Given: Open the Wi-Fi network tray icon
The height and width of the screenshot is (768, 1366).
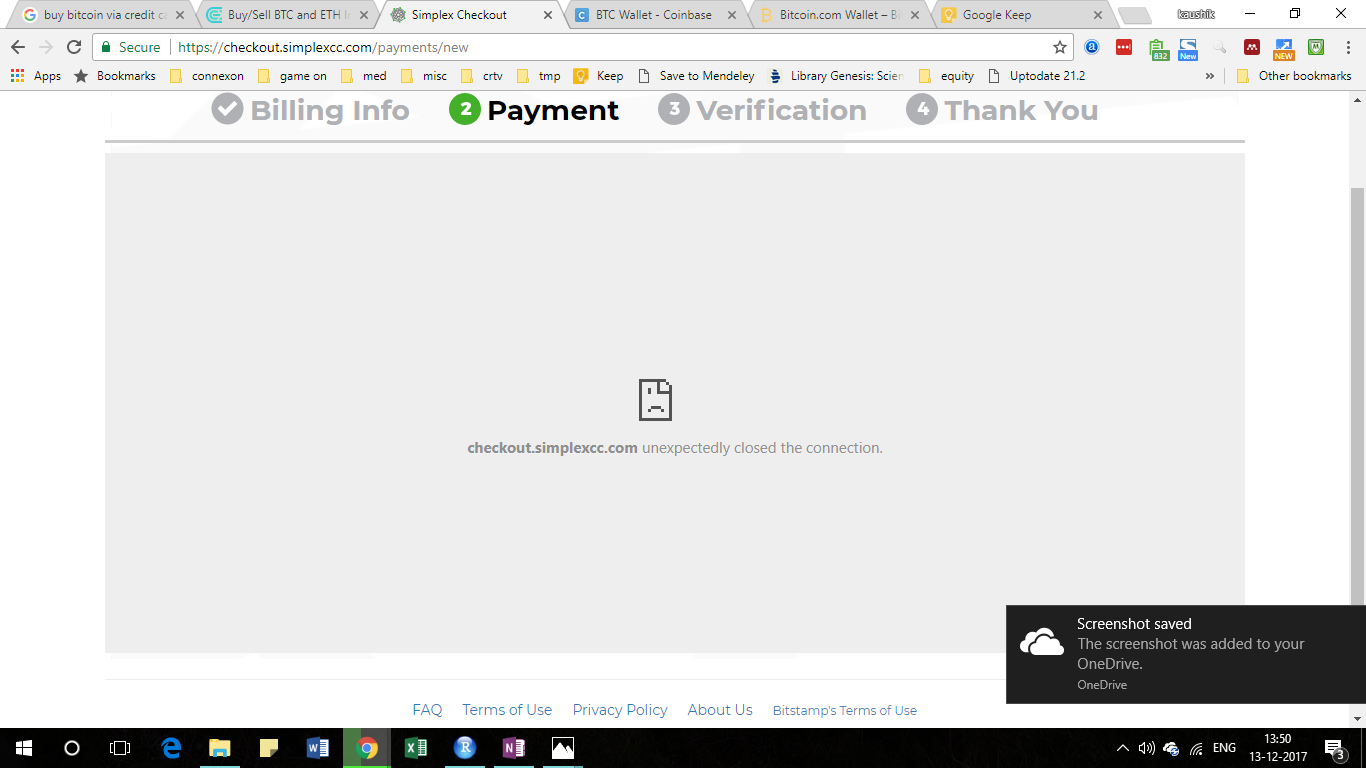Looking at the screenshot, I should pos(1197,748).
